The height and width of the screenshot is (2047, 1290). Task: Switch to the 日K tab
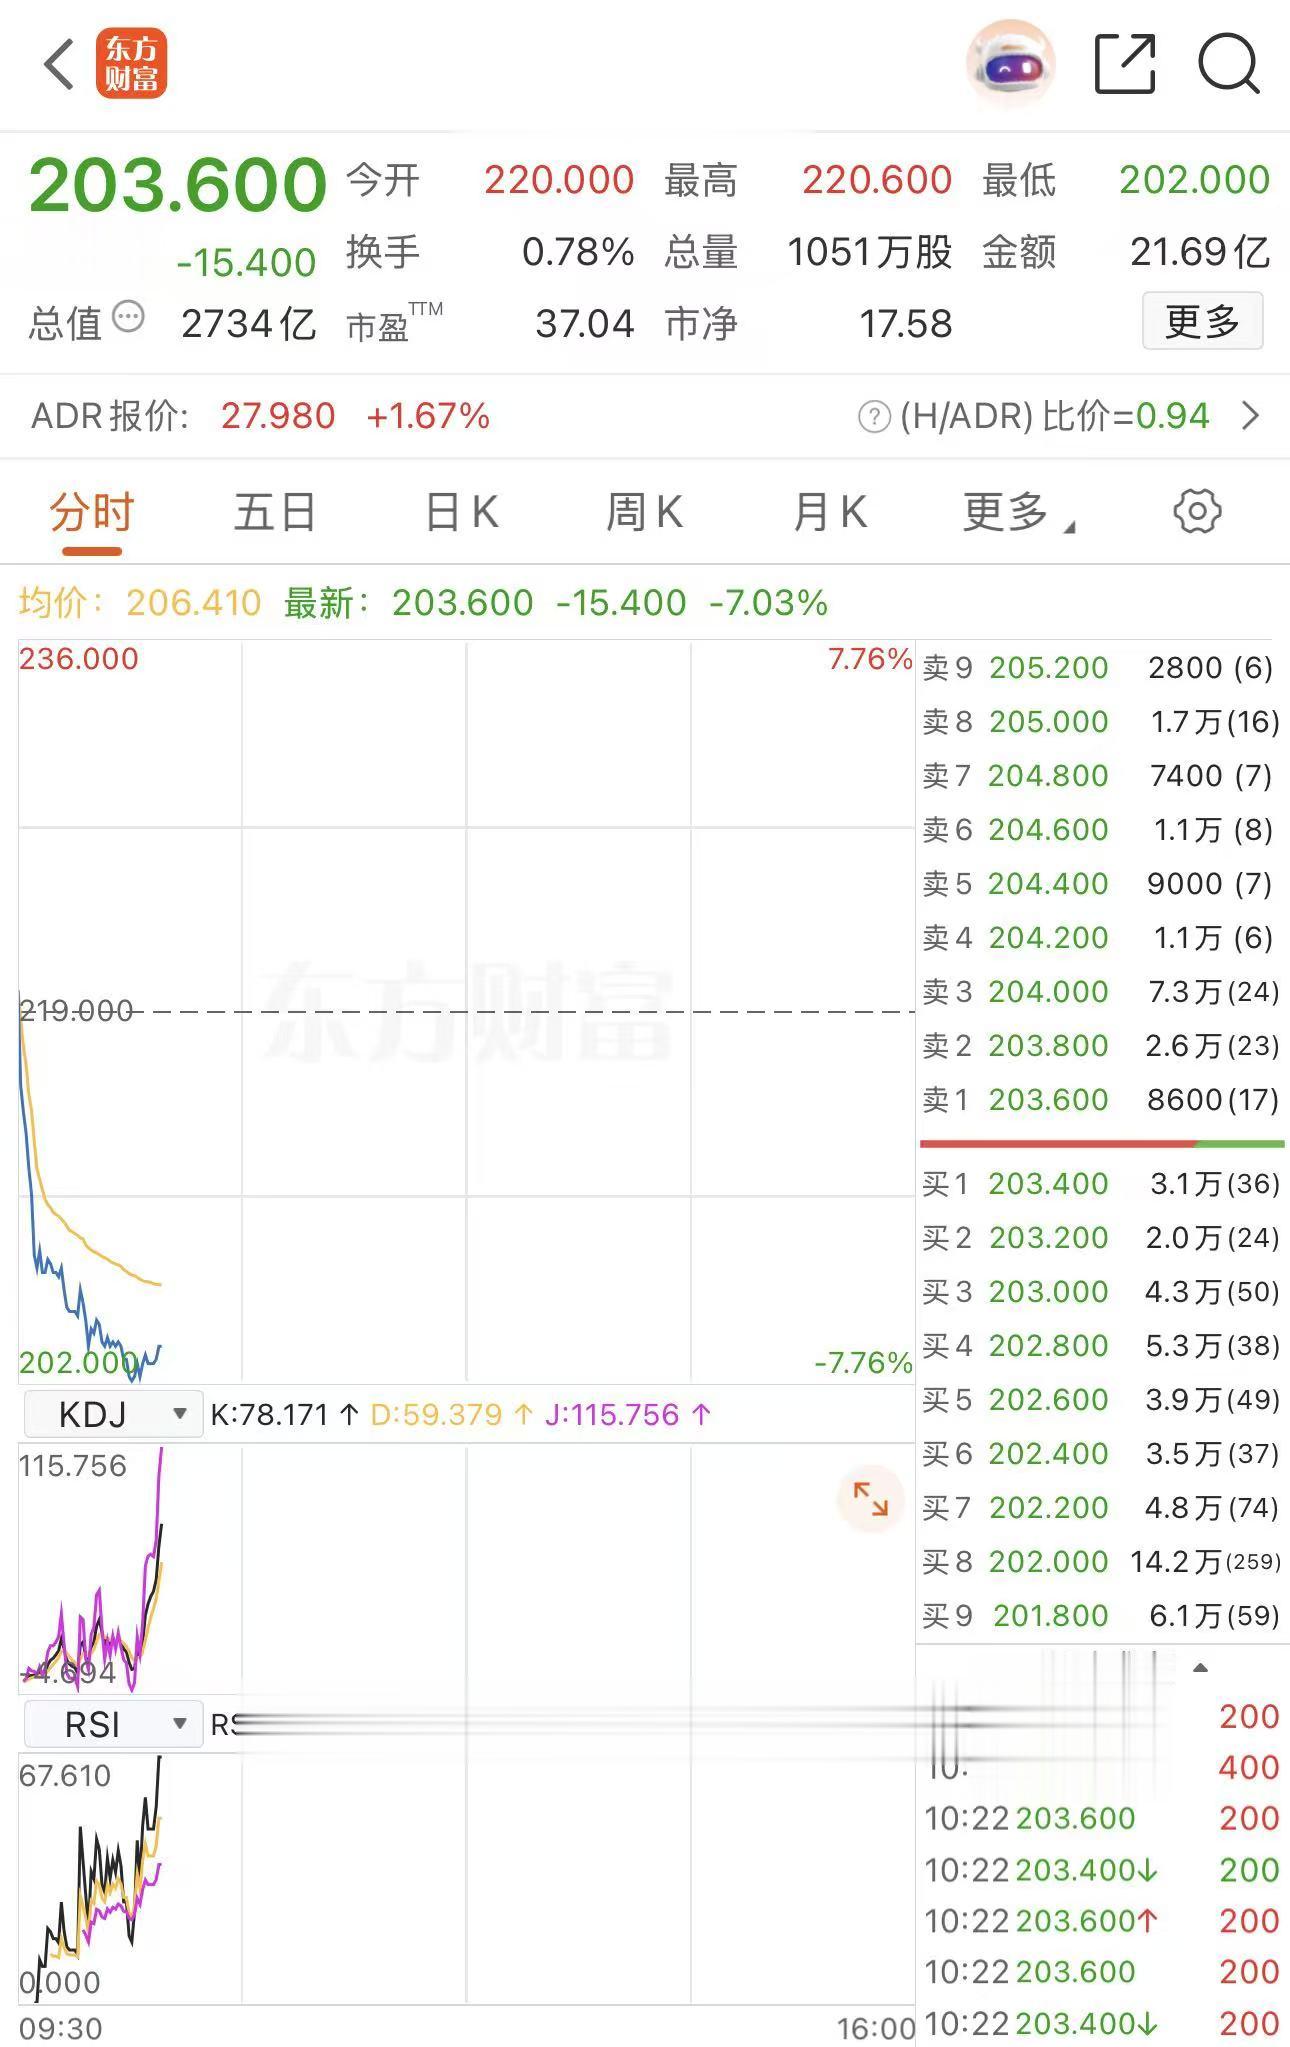point(461,512)
